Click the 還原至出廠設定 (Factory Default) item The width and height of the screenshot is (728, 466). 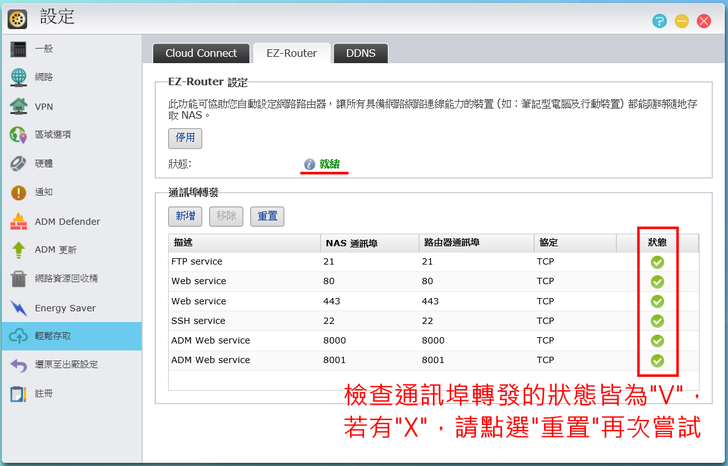(66, 365)
